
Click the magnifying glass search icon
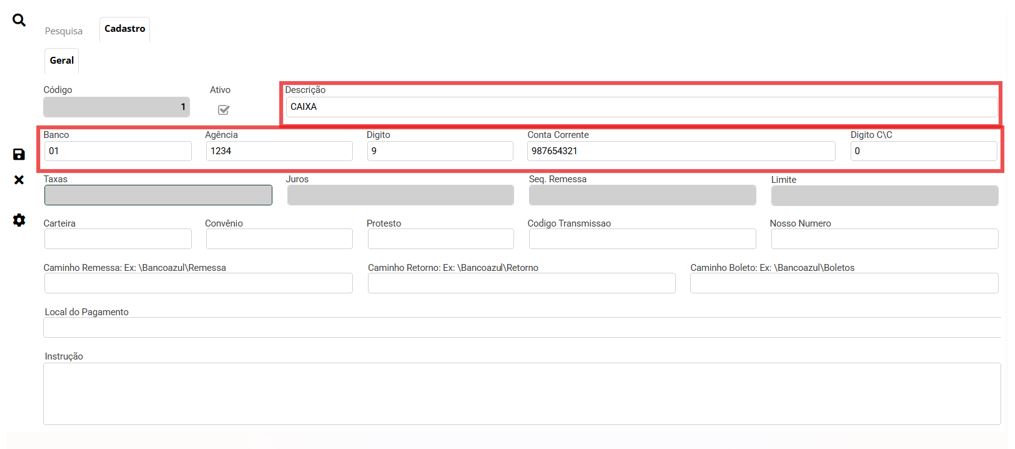click(18, 20)
